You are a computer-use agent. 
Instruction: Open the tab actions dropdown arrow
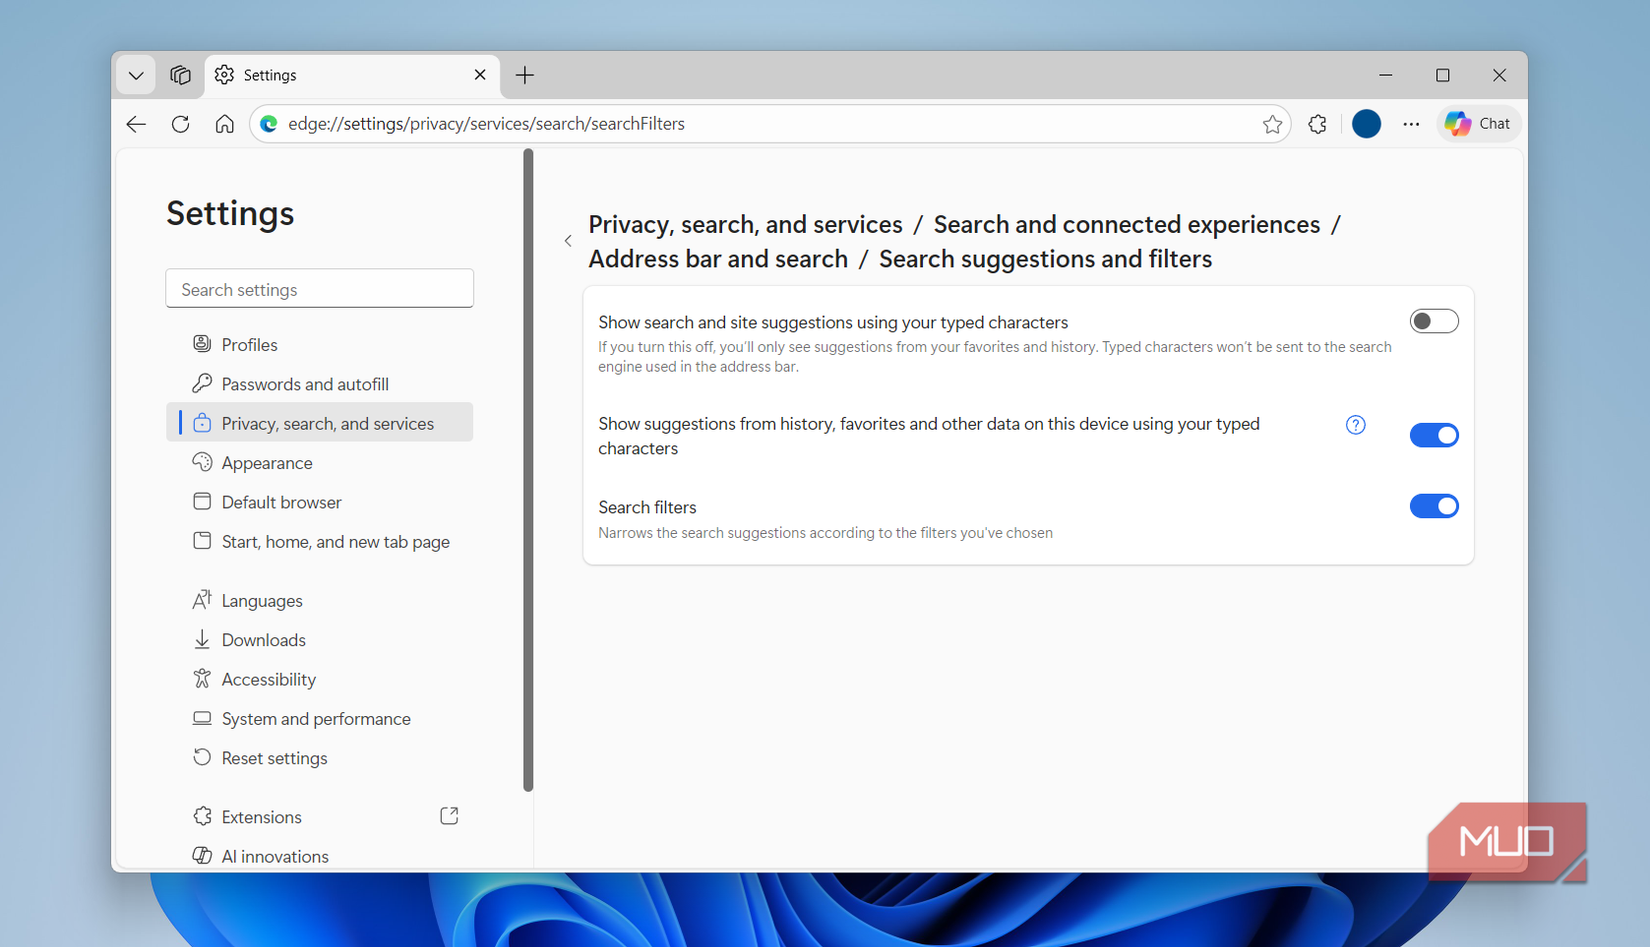[135, 75]
